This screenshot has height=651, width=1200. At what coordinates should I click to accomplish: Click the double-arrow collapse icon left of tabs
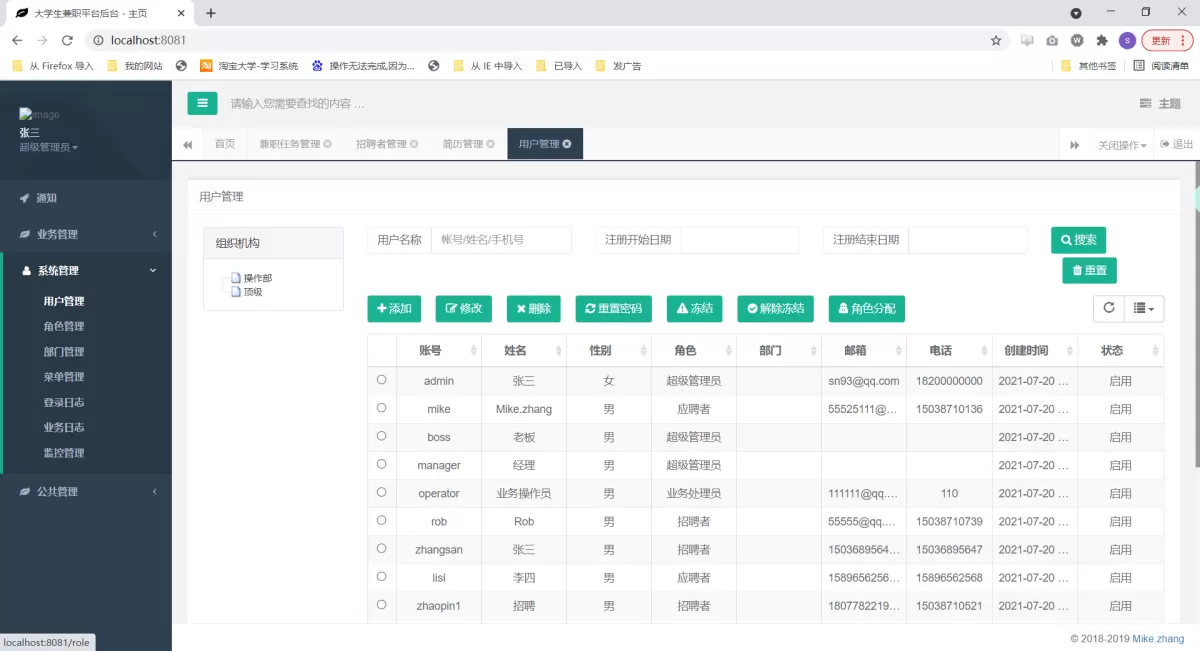[x=187, y=143]
